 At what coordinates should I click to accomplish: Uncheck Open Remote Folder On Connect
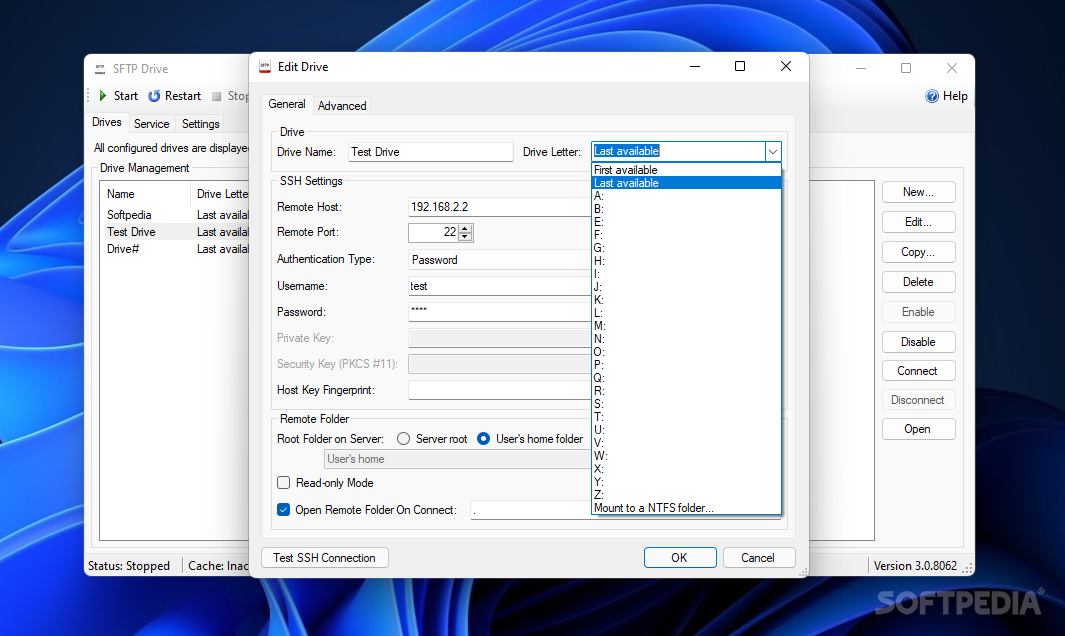(283, 510)
